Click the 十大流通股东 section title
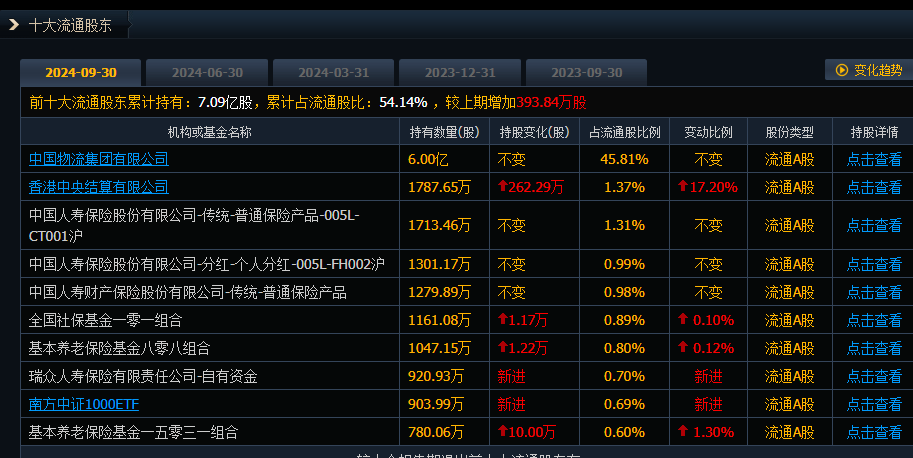Viewport: 913px width, 458px height. click(70, 25)
